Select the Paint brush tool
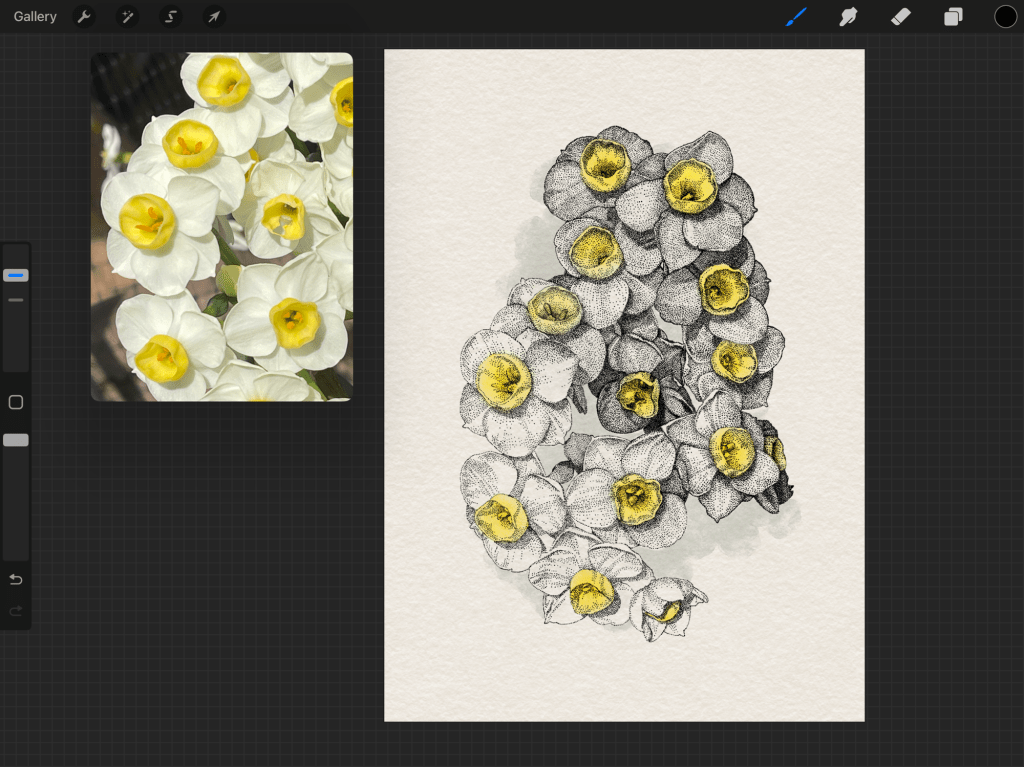Screen dimensions: 1024x767 pos(796,17)
